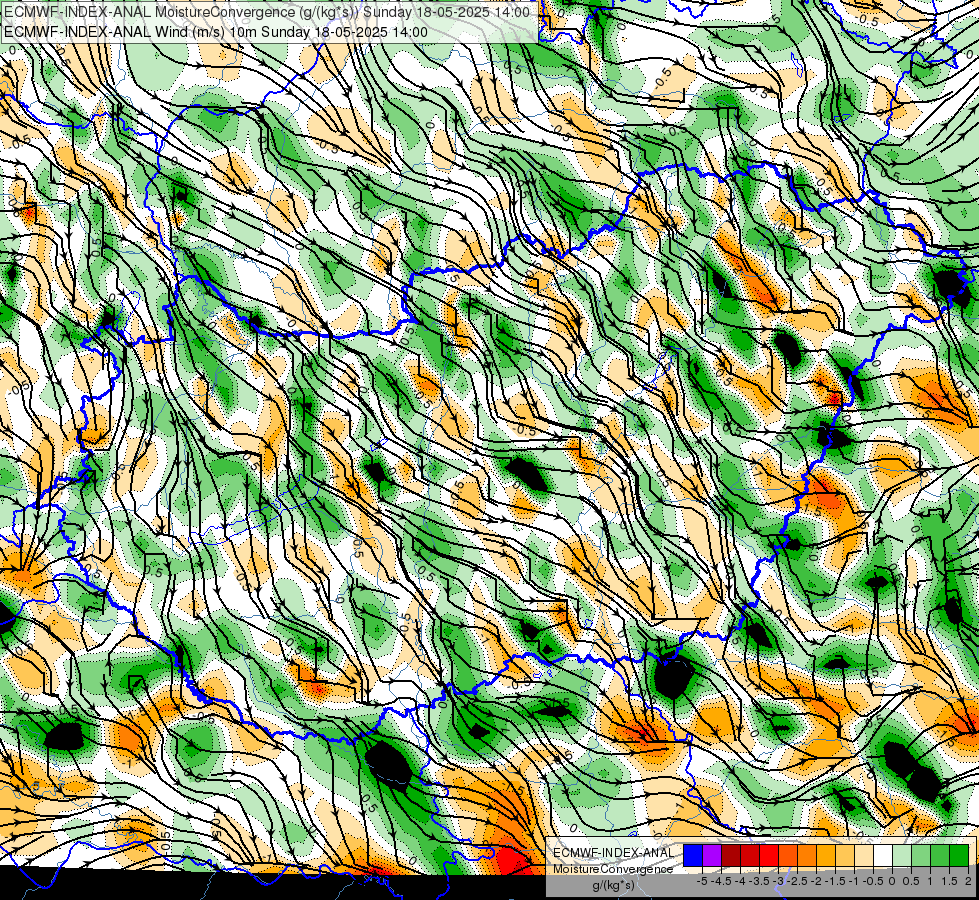Click the 0.5 tick label on the legend scale
979x900 pixels.
point(911,881)
